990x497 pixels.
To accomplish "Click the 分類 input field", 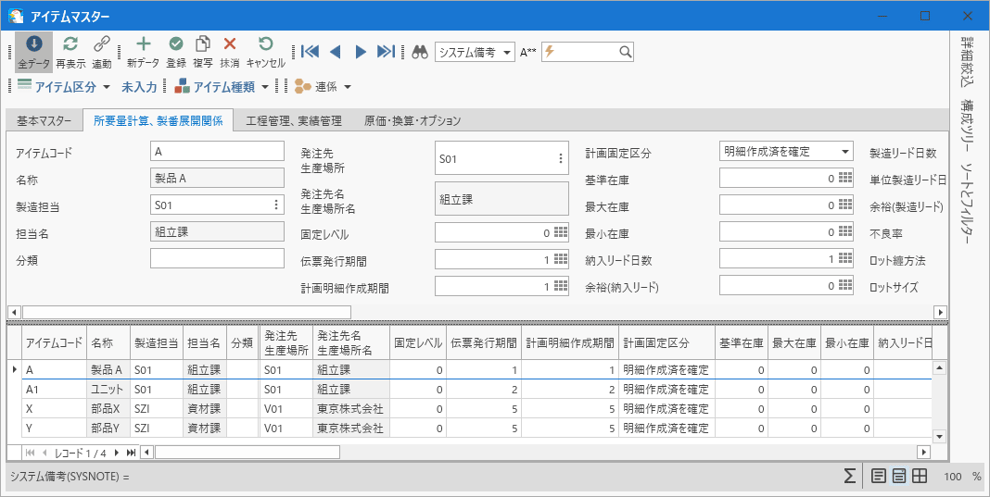I will 217,259.
